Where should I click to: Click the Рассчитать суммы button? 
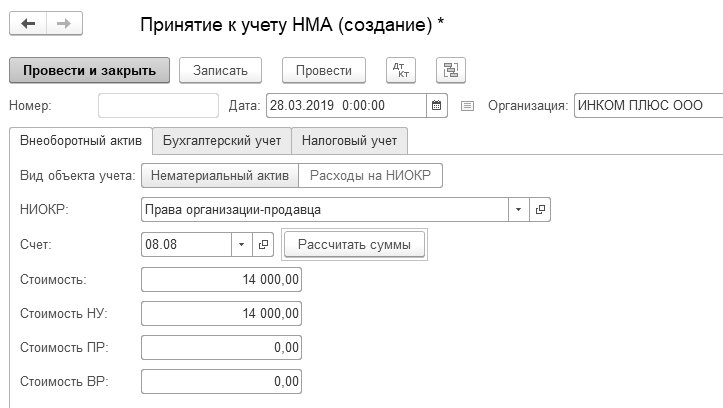355,244
